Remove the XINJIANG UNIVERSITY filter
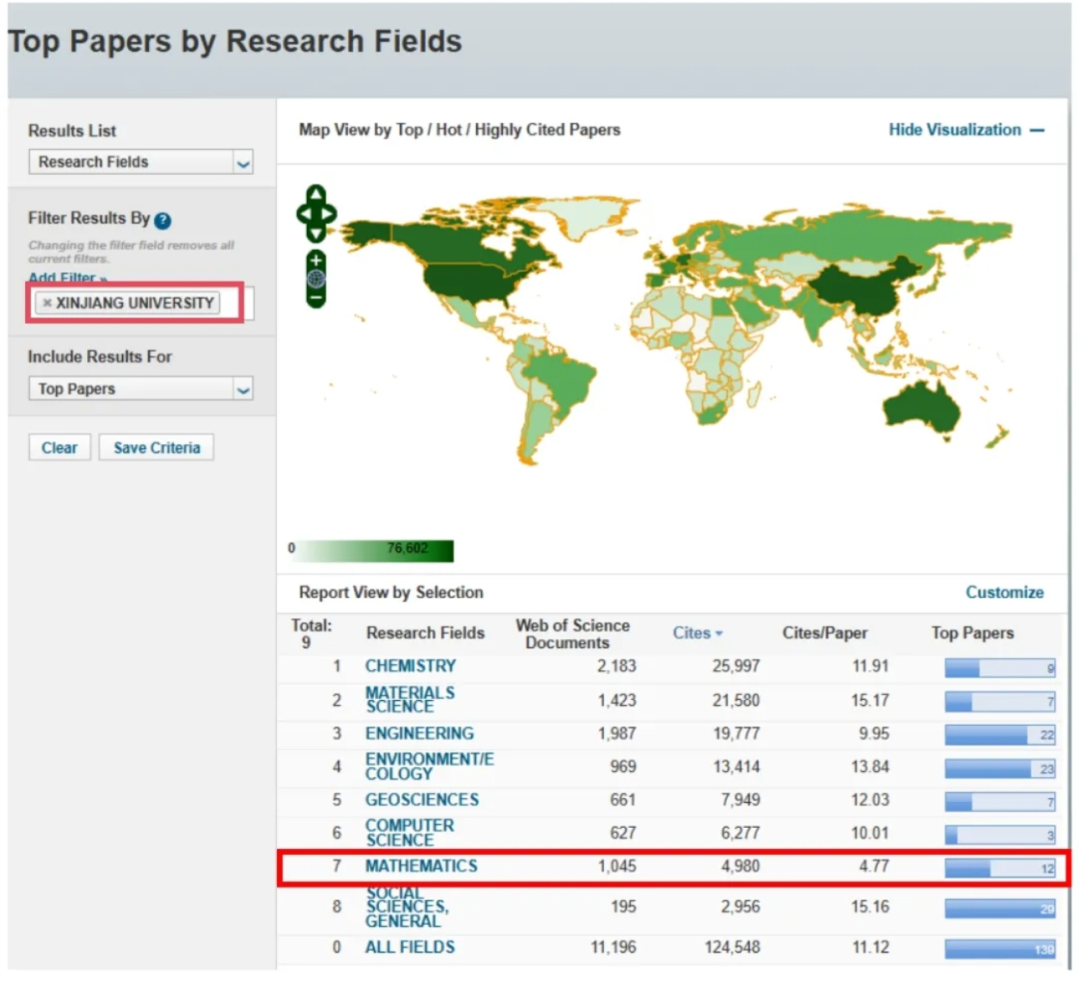The height and width of the screenshot is (981, 1080). pos(47,303)
